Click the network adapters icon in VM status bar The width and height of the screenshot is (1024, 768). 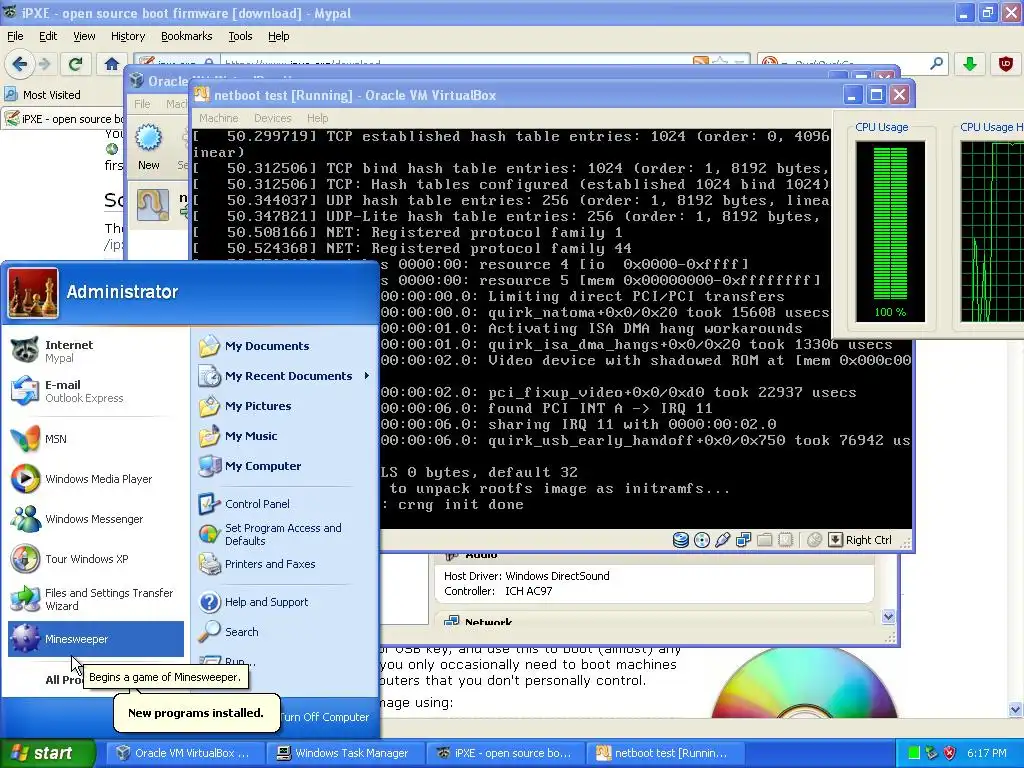(x=743, y=540)
